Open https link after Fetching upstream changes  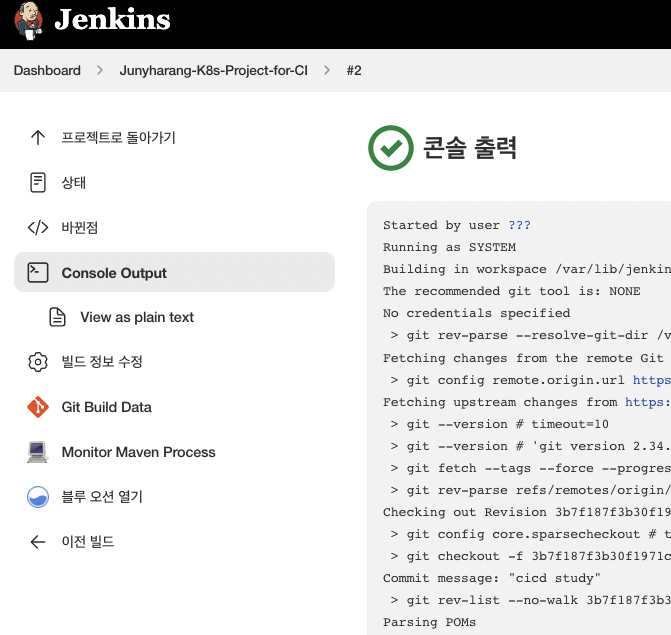pyautogui.click(x=648, y=402)
